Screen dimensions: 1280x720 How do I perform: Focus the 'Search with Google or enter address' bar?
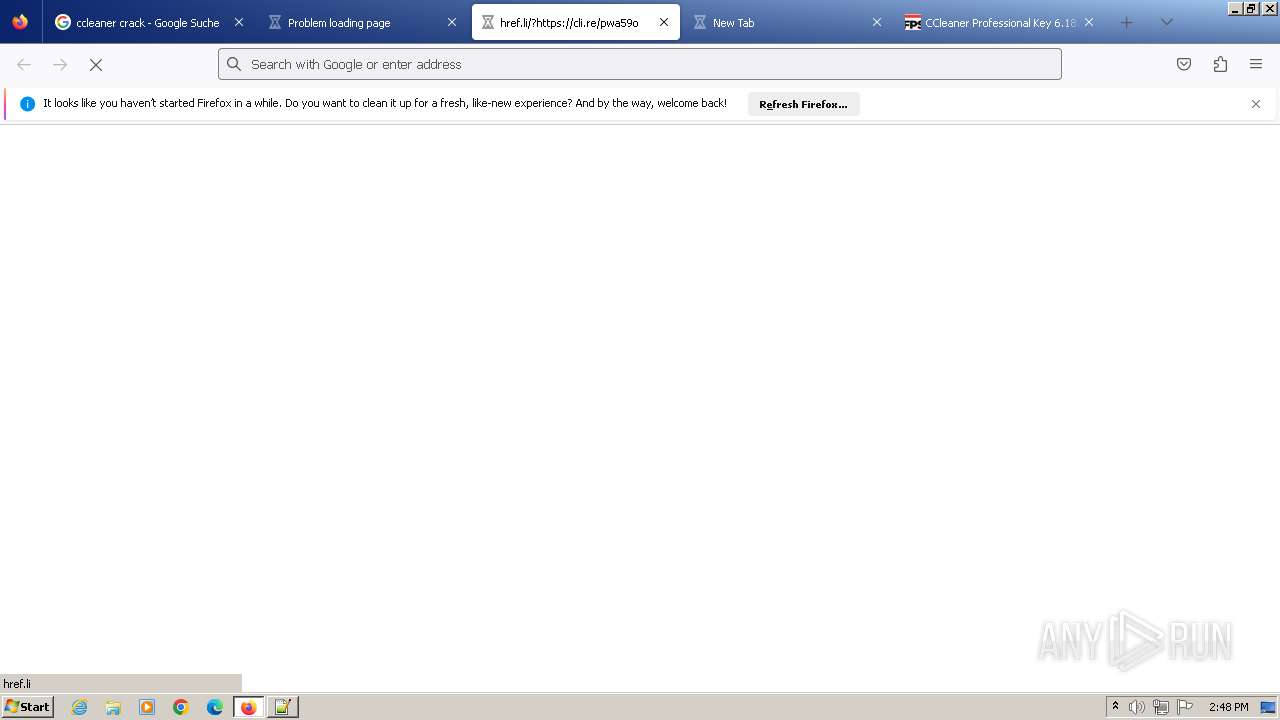[640, 64]
